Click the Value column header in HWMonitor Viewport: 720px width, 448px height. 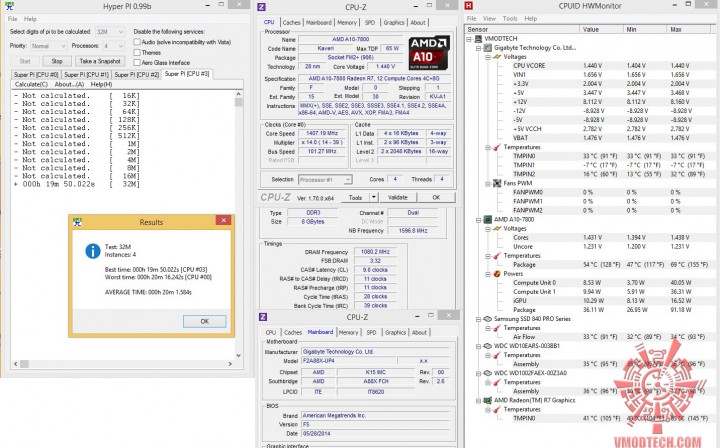(x=601, y=29)
